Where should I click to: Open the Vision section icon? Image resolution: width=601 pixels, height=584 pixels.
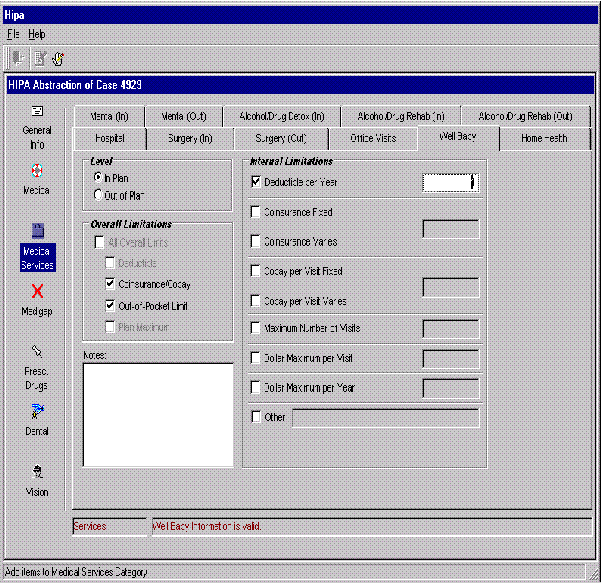37,472
